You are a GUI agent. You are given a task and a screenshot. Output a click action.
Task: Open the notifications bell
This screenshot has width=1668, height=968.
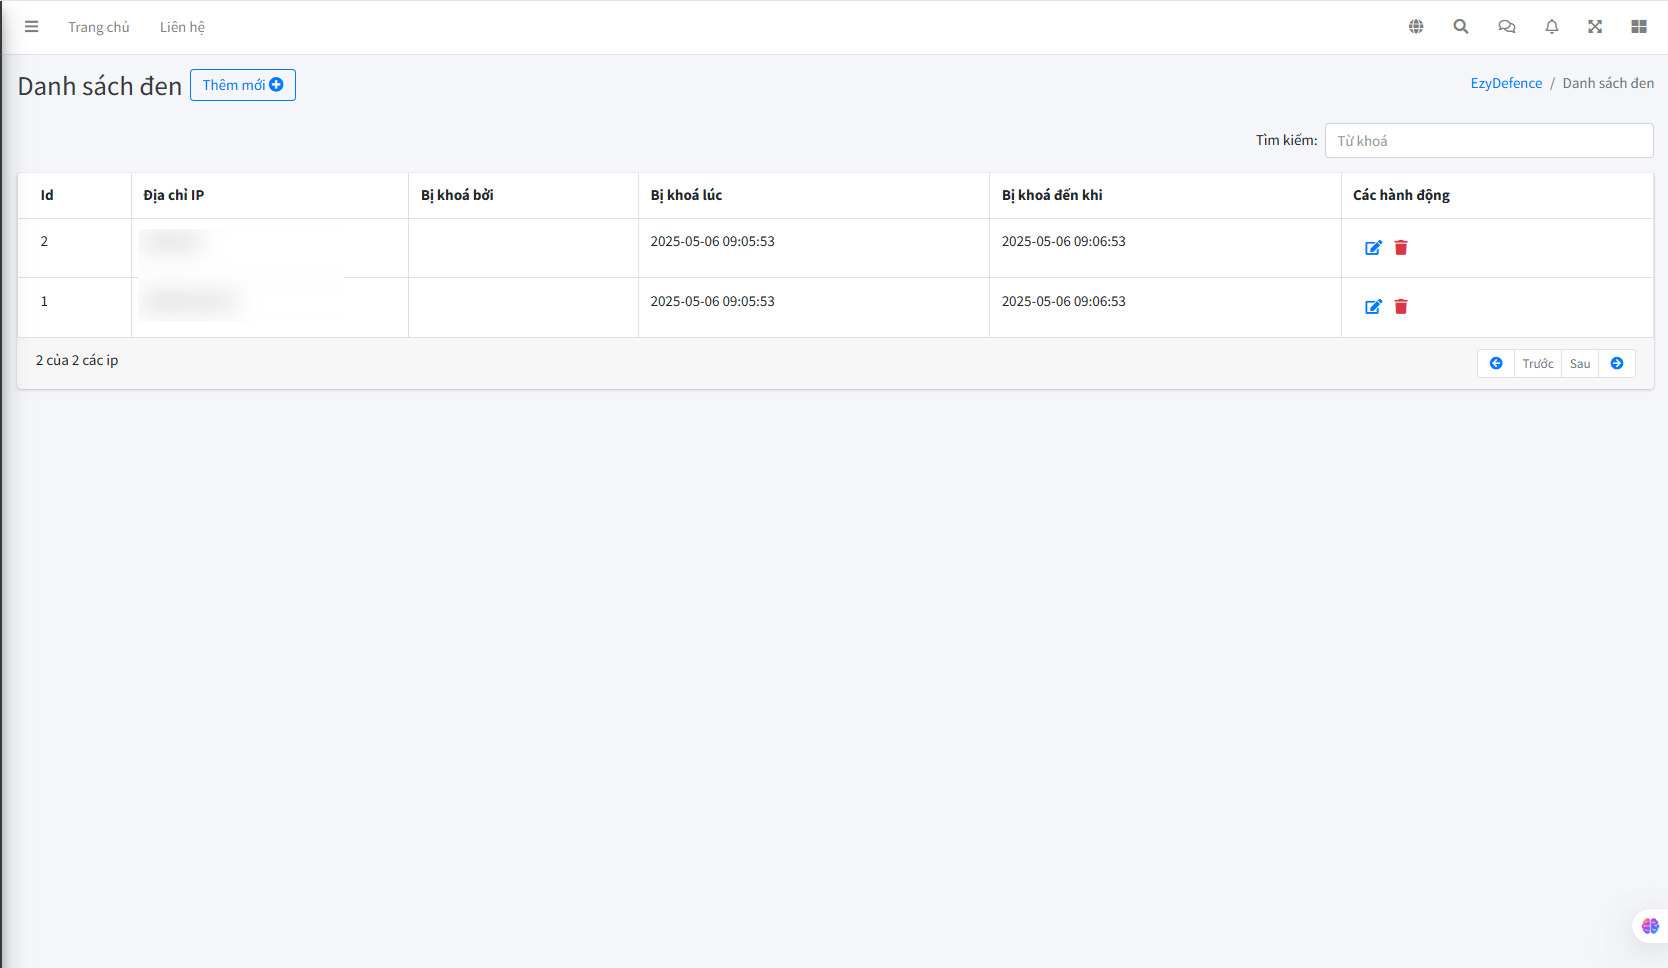point(1552,27)
